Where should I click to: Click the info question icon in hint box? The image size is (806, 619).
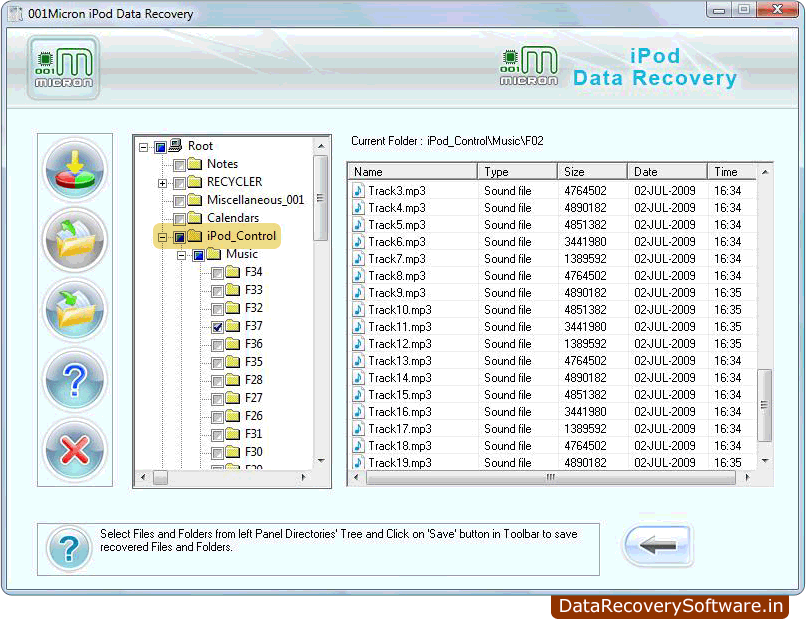coord(69,549)
